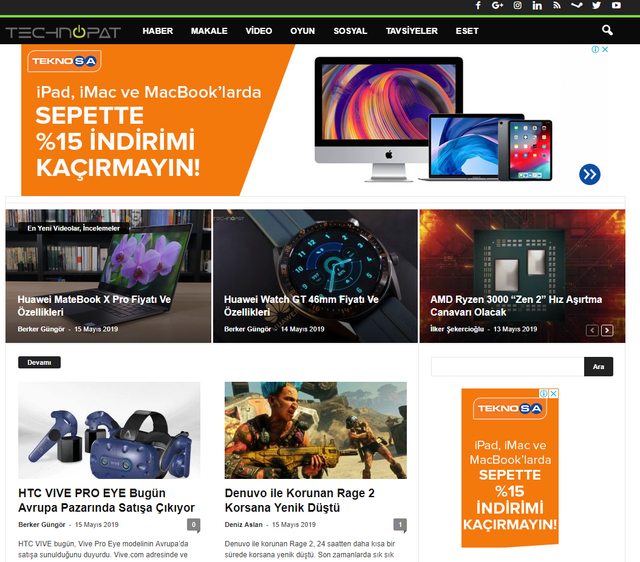Close the sidebar Teknosa ad
This screenshot has width=640, height=562.
553,393
